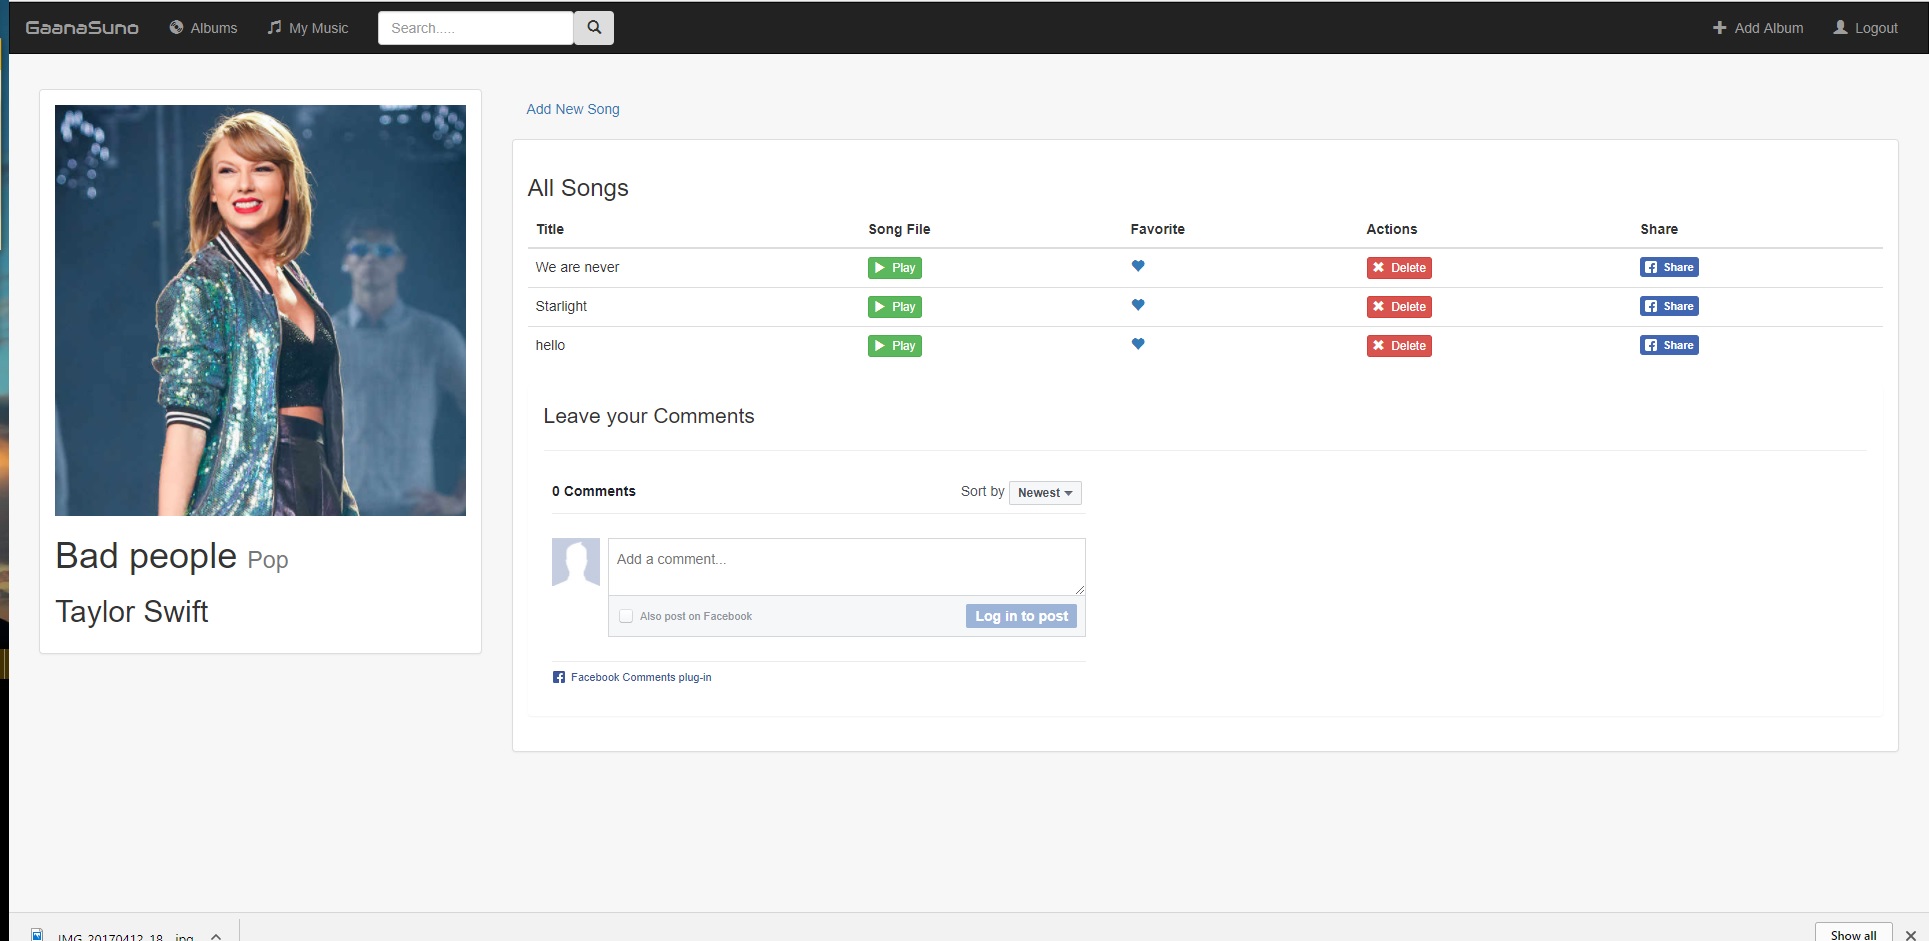Viewport: 1929px width, 941px height.
Task: Click the Bad people album title
Action: point(146,556)
